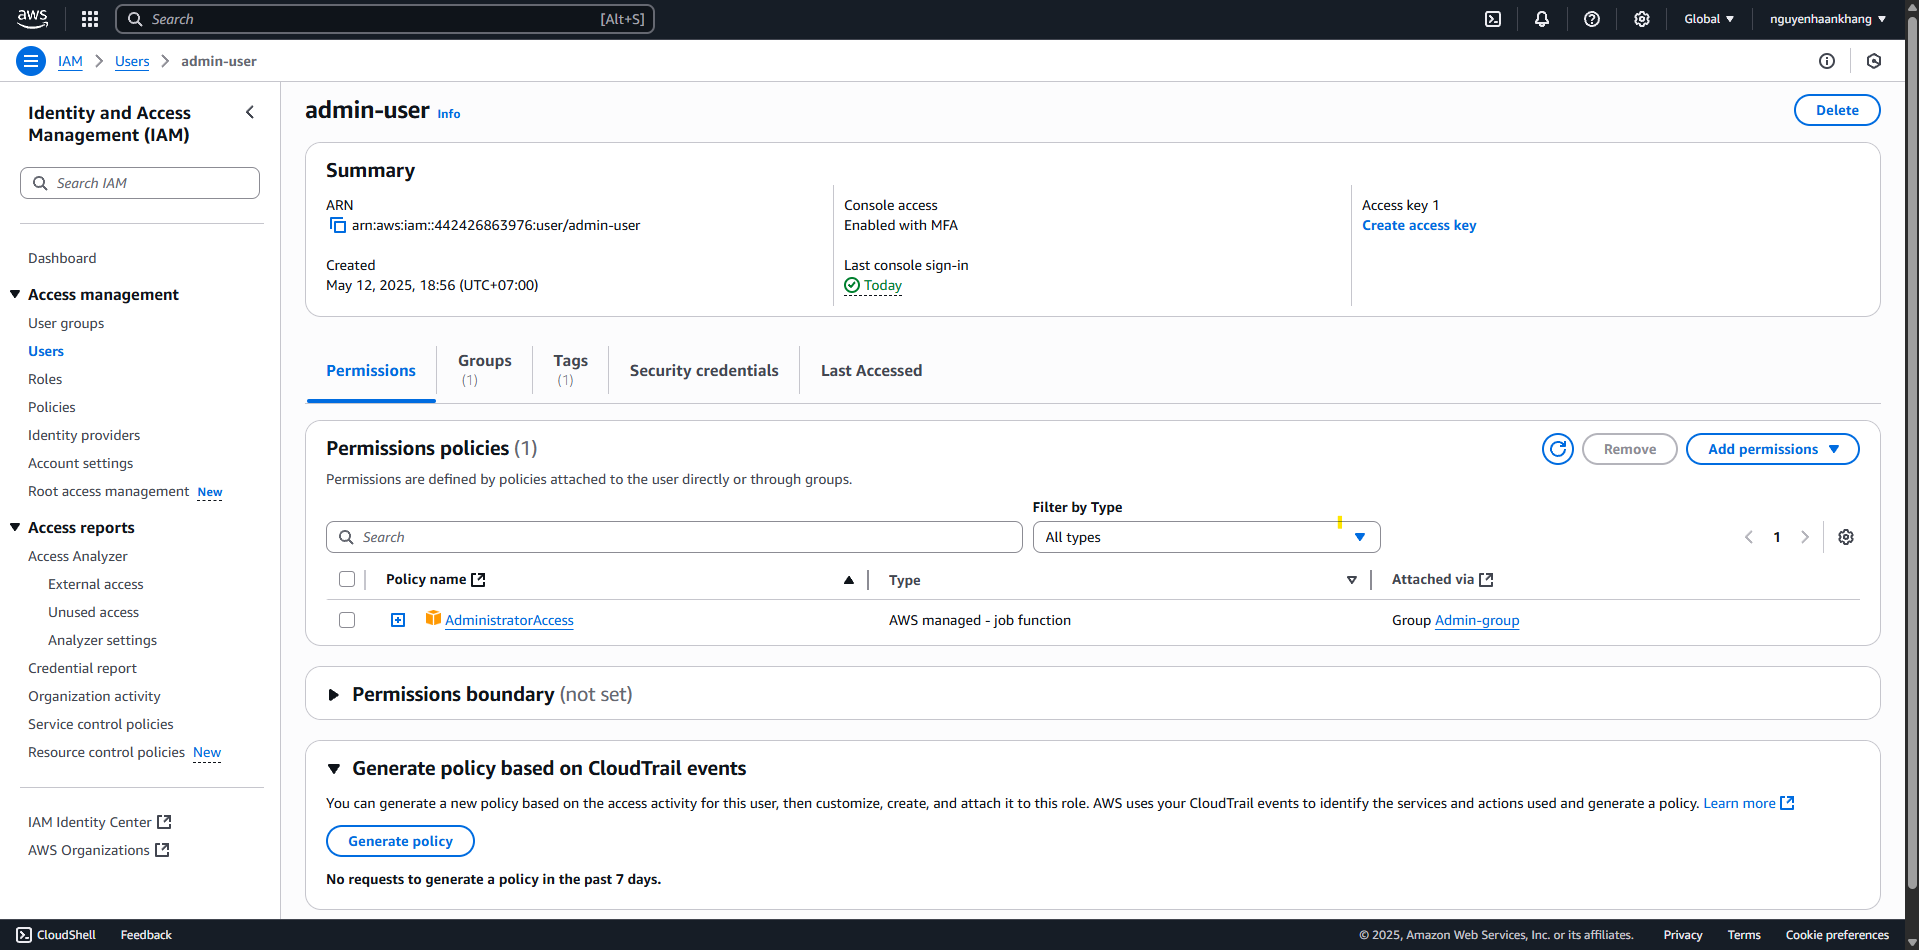Expand Permissions boundary section
This screenshot has height=950, width=1919.
coord(334,695)
